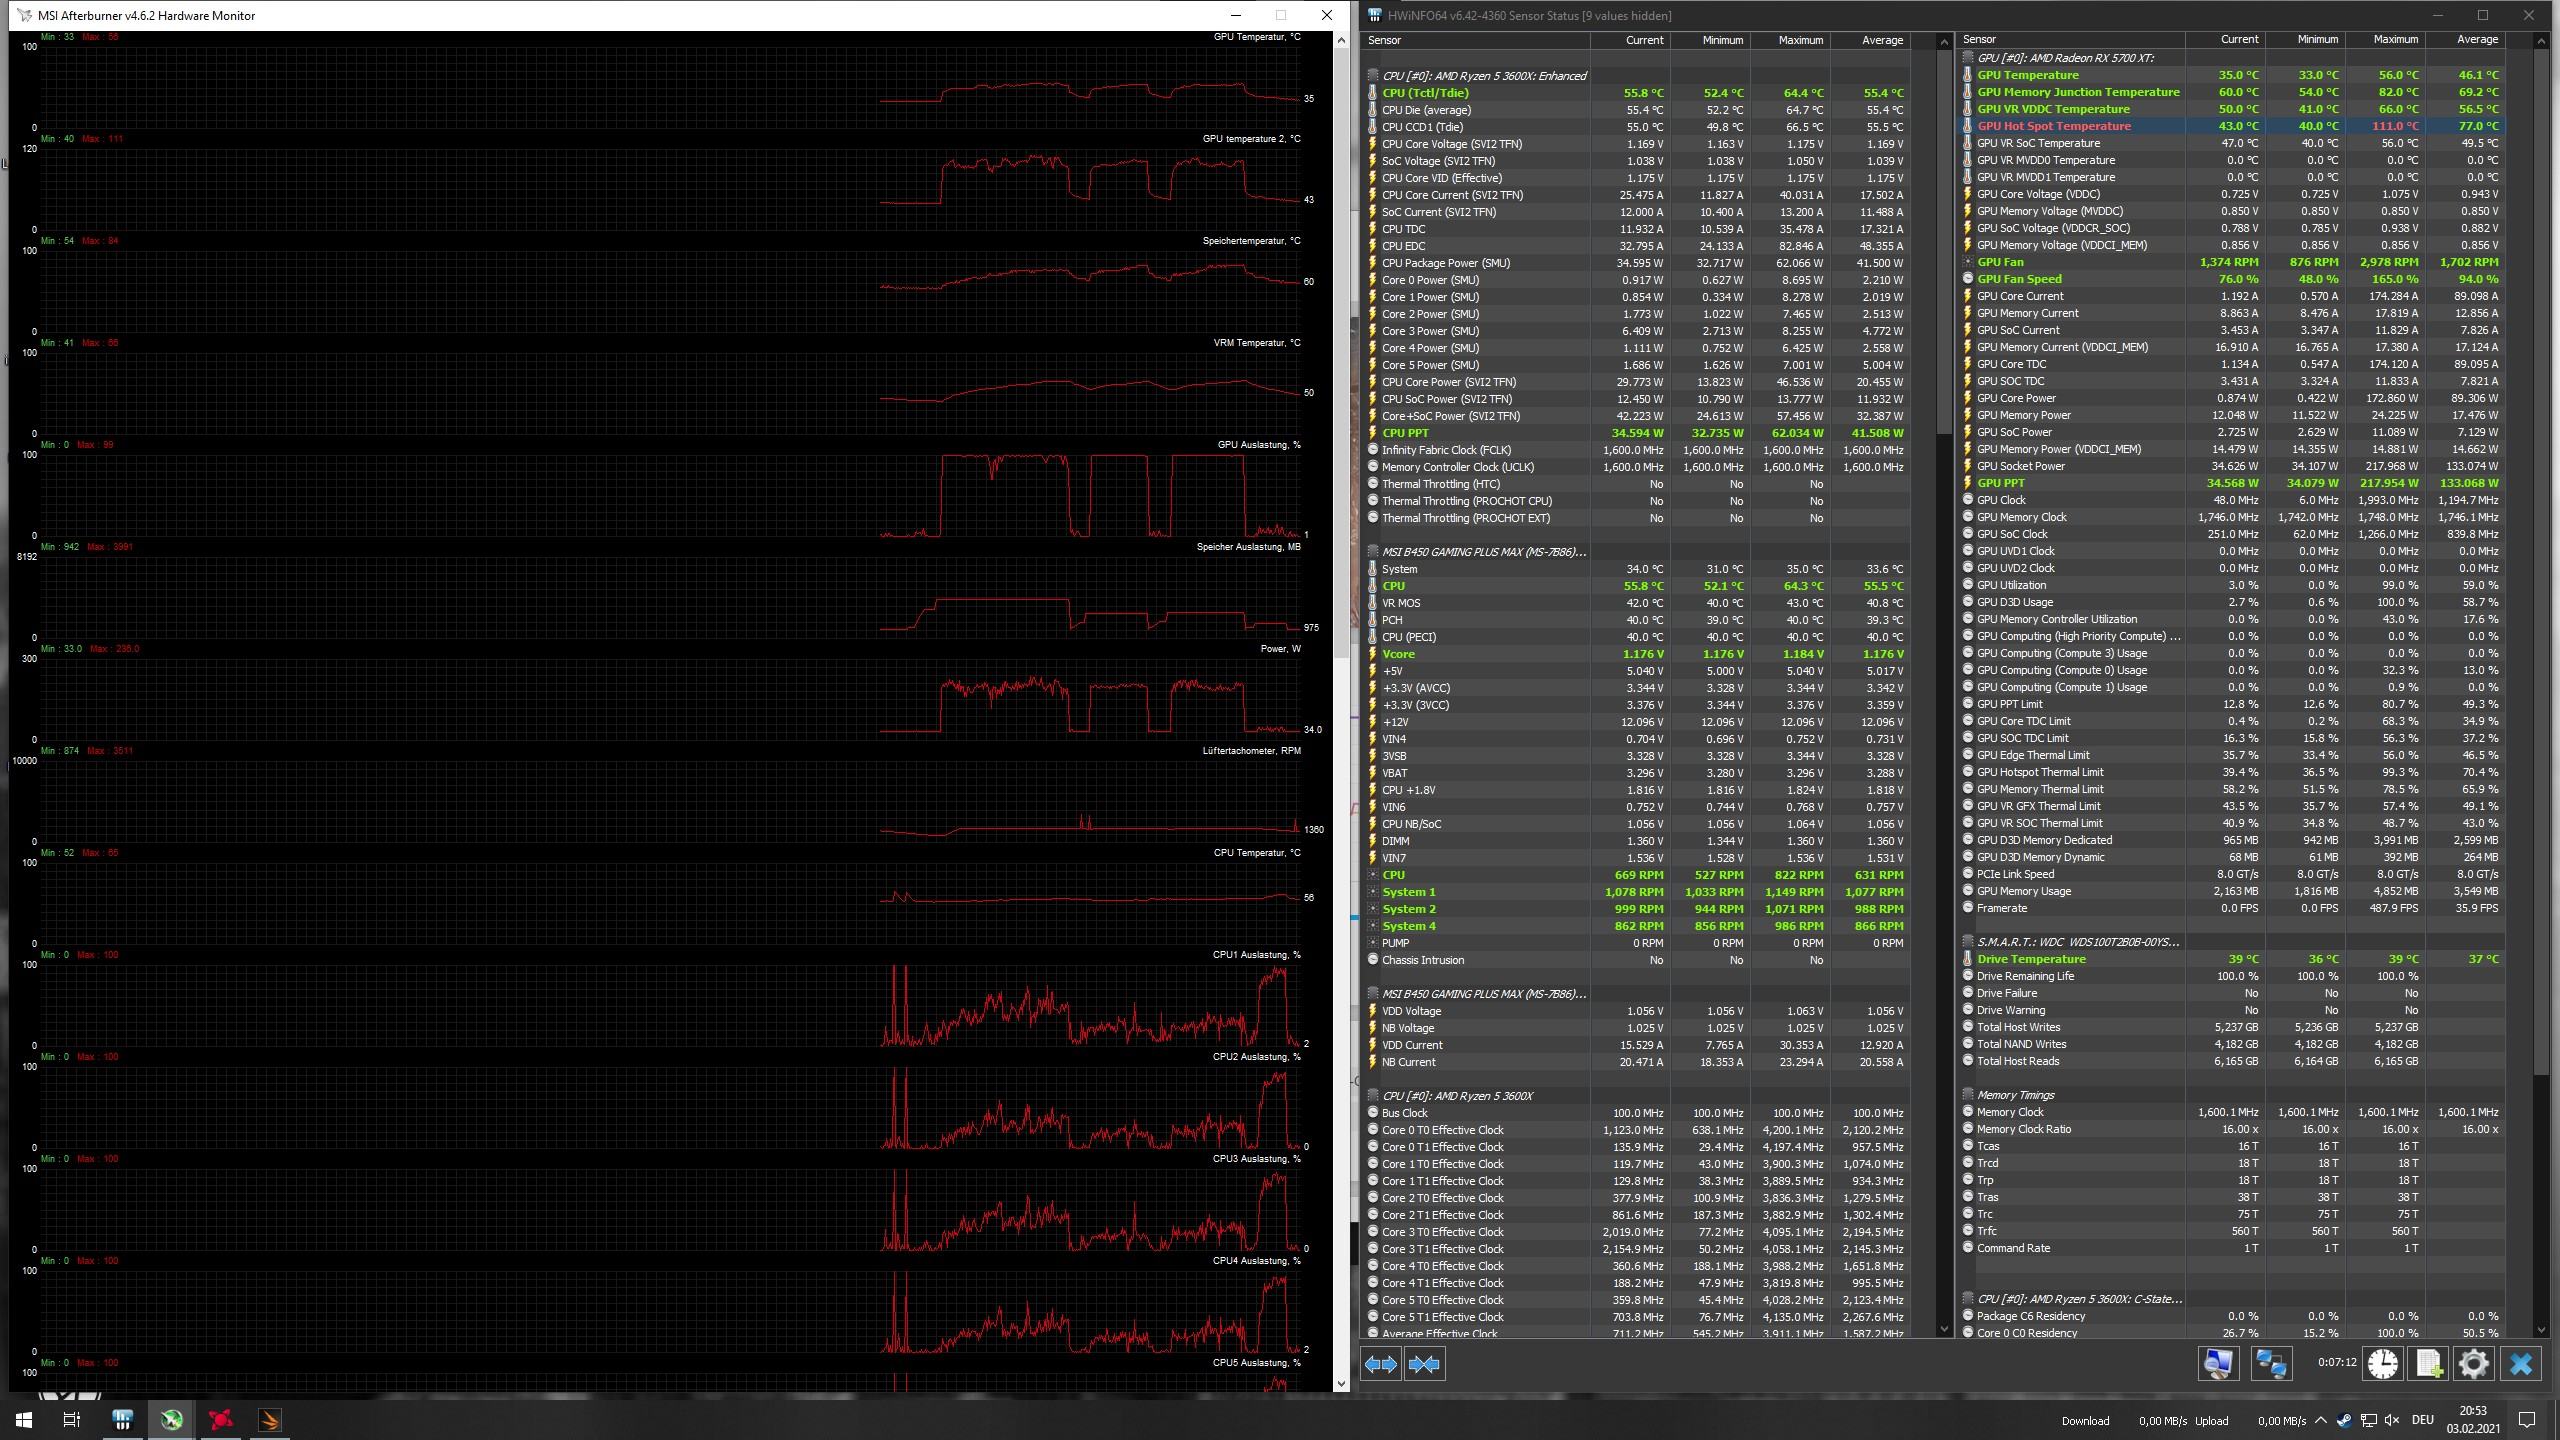Image resolution: width=2560 pixels, height=1440 pixels.
Task: Collapse first MSI B450 GAMING PLUS MAX group
Action: pos(1373,552)
